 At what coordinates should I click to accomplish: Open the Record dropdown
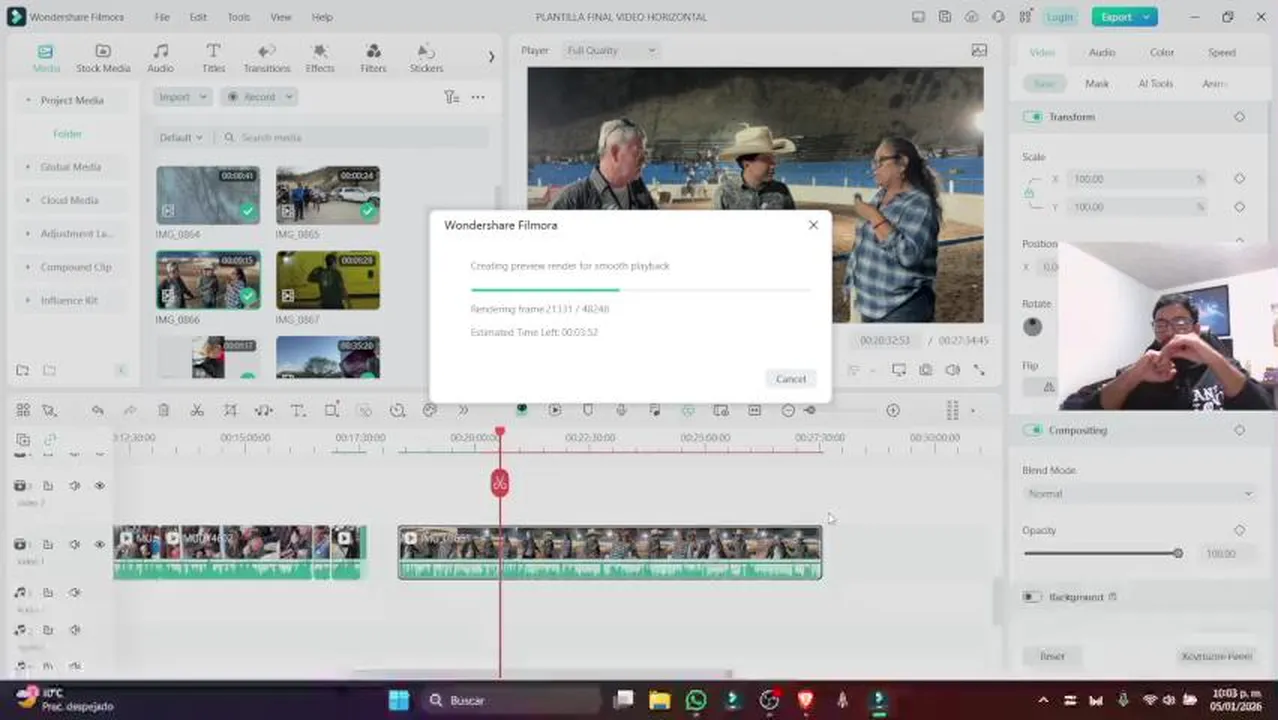click(259, 97)
